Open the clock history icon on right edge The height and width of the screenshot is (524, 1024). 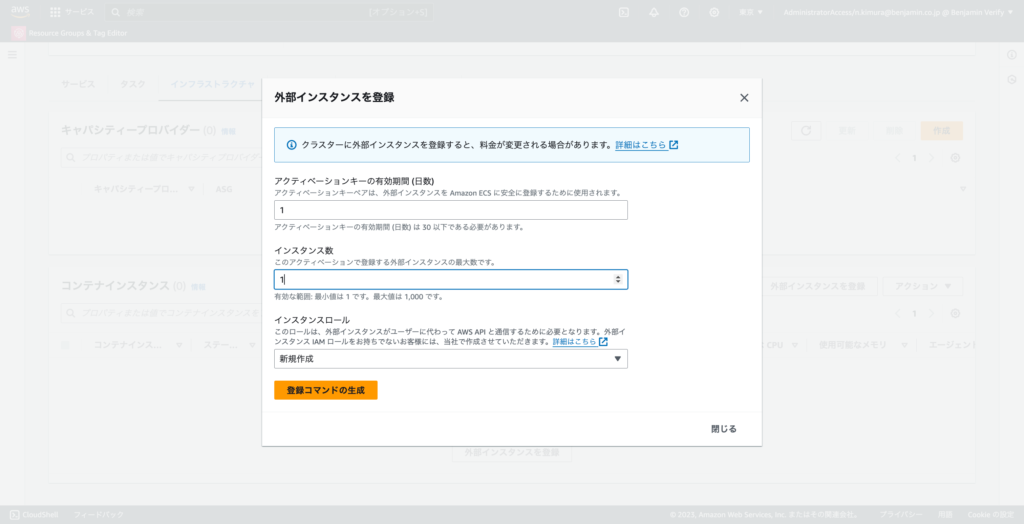(x=1012, y=80)
